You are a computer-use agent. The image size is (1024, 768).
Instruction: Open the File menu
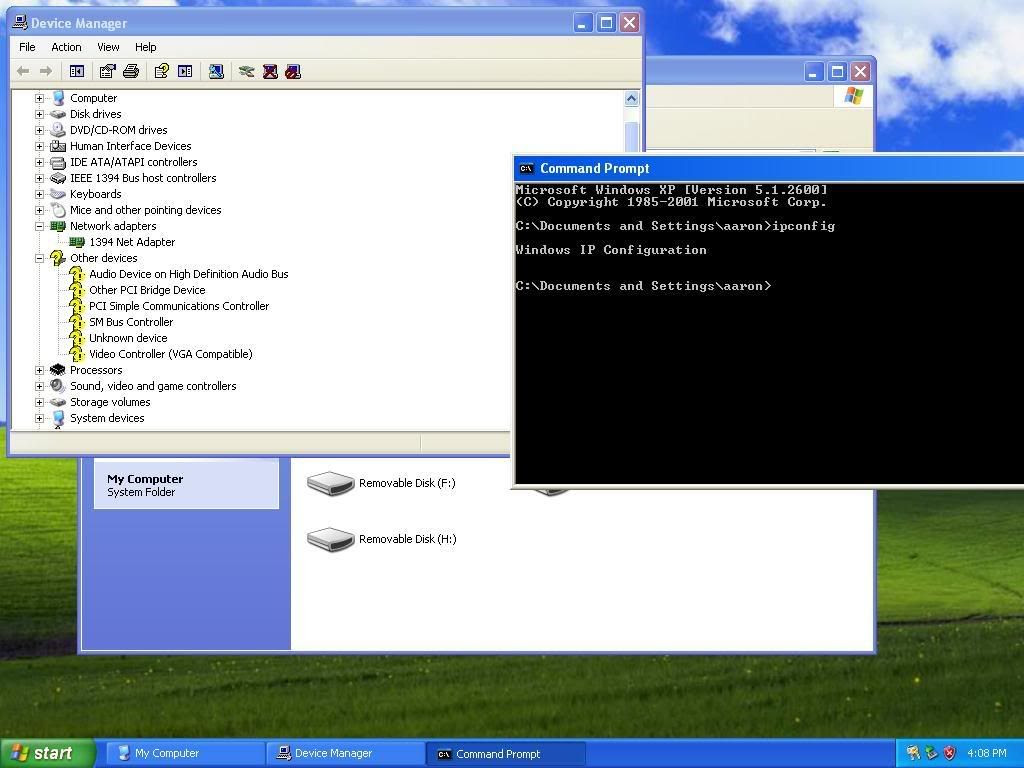(27, 47)
